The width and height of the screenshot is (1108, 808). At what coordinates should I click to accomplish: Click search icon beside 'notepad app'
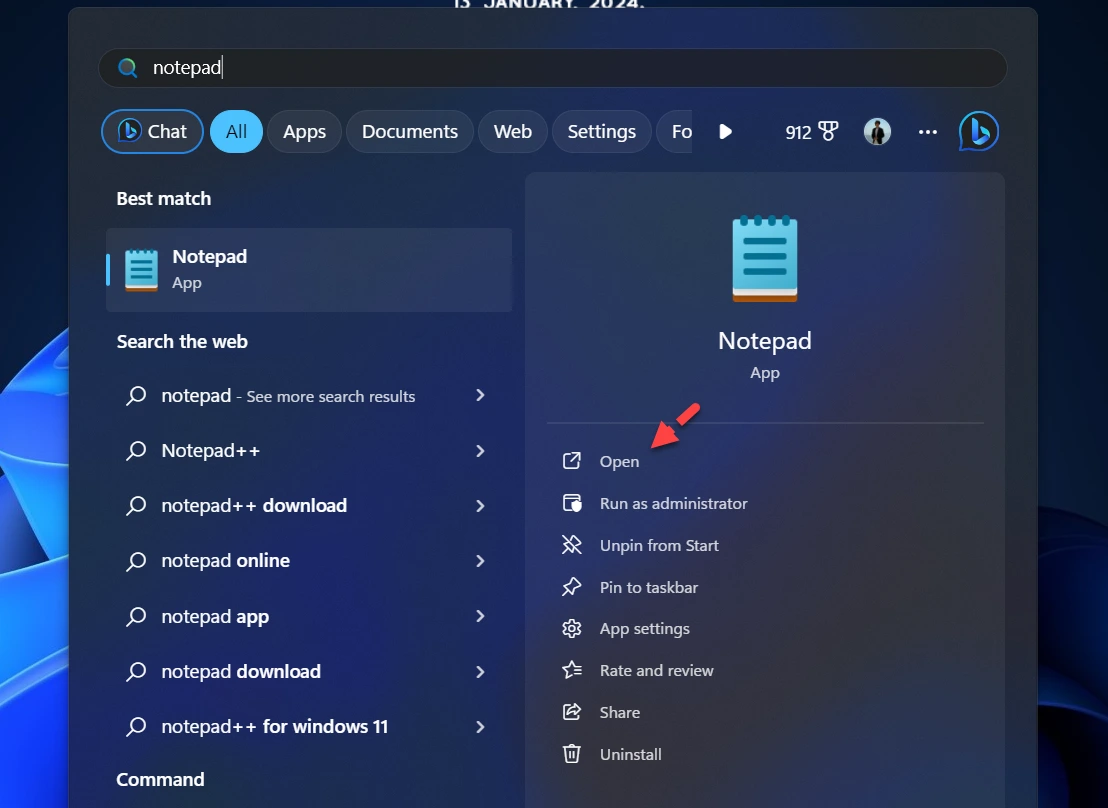click(136, 616)
